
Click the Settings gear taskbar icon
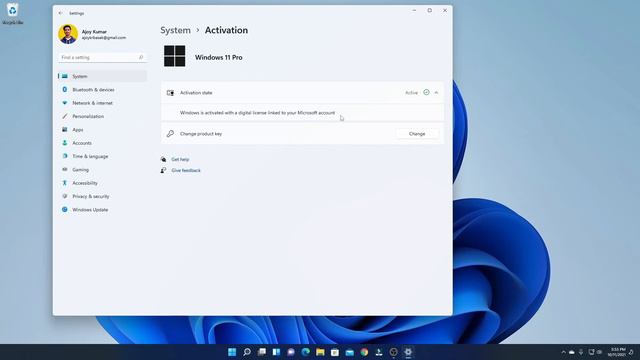point(408,352)
